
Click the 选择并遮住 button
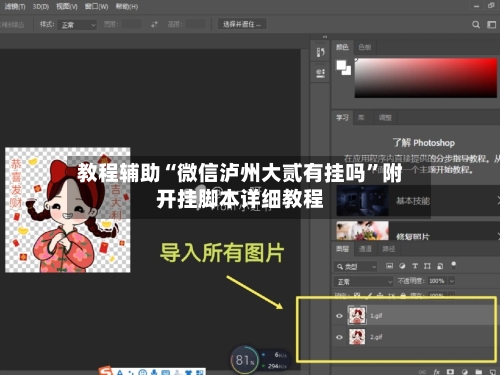(242, 24)
